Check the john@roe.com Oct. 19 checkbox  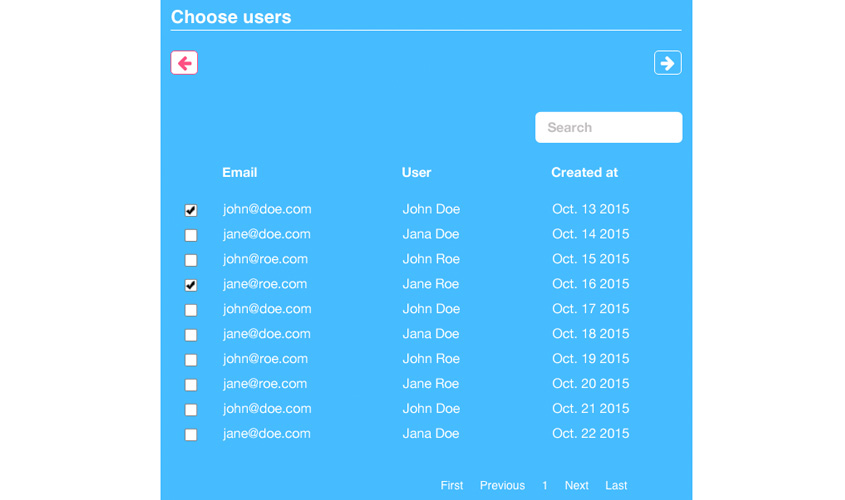click(x=191, y=360)
